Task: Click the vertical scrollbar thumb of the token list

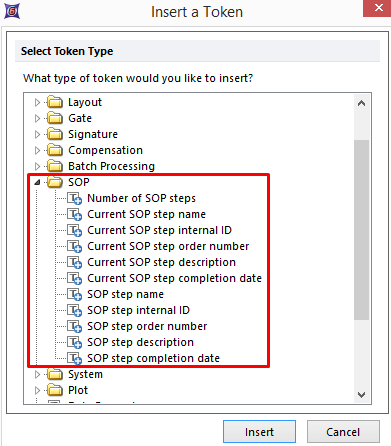Action: pos(361,230)
